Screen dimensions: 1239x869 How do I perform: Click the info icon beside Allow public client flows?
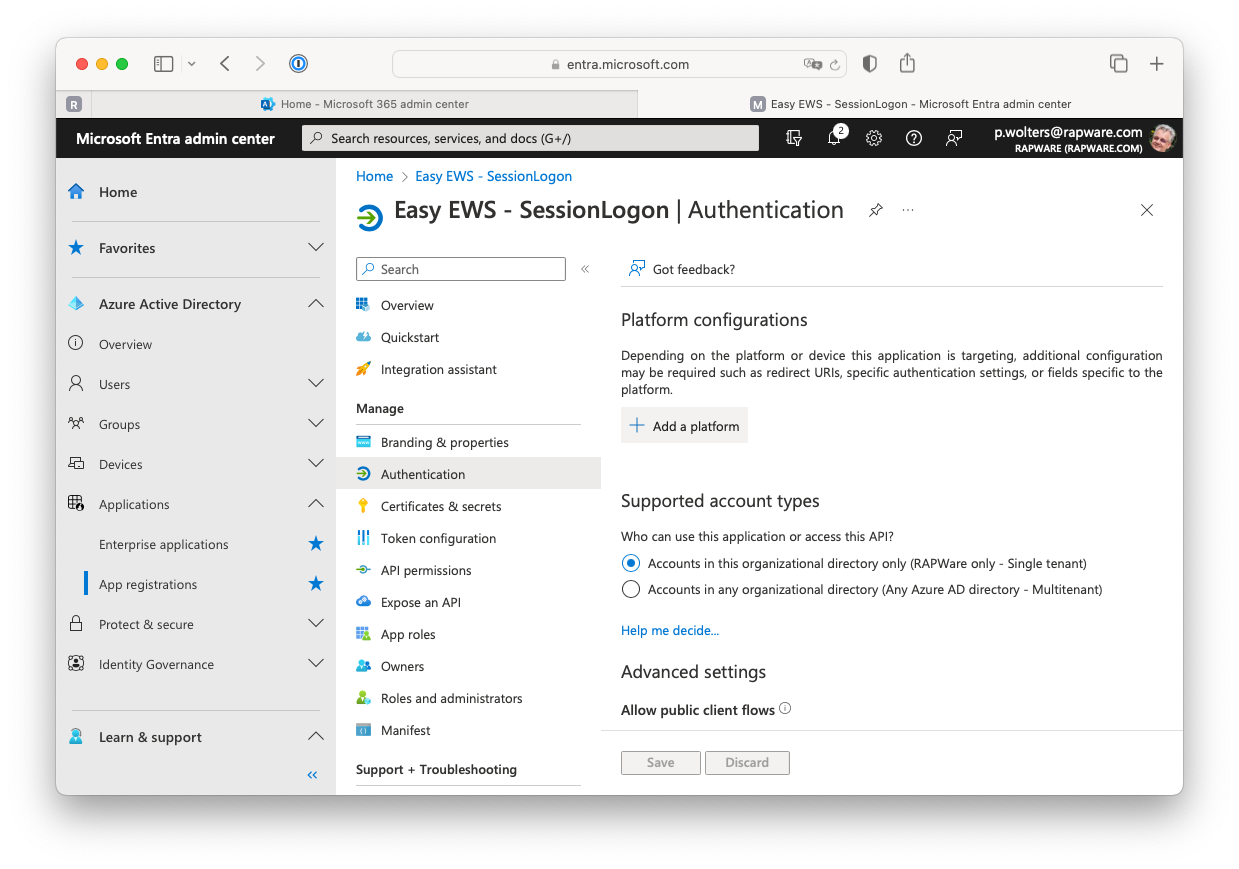(785, 709)
